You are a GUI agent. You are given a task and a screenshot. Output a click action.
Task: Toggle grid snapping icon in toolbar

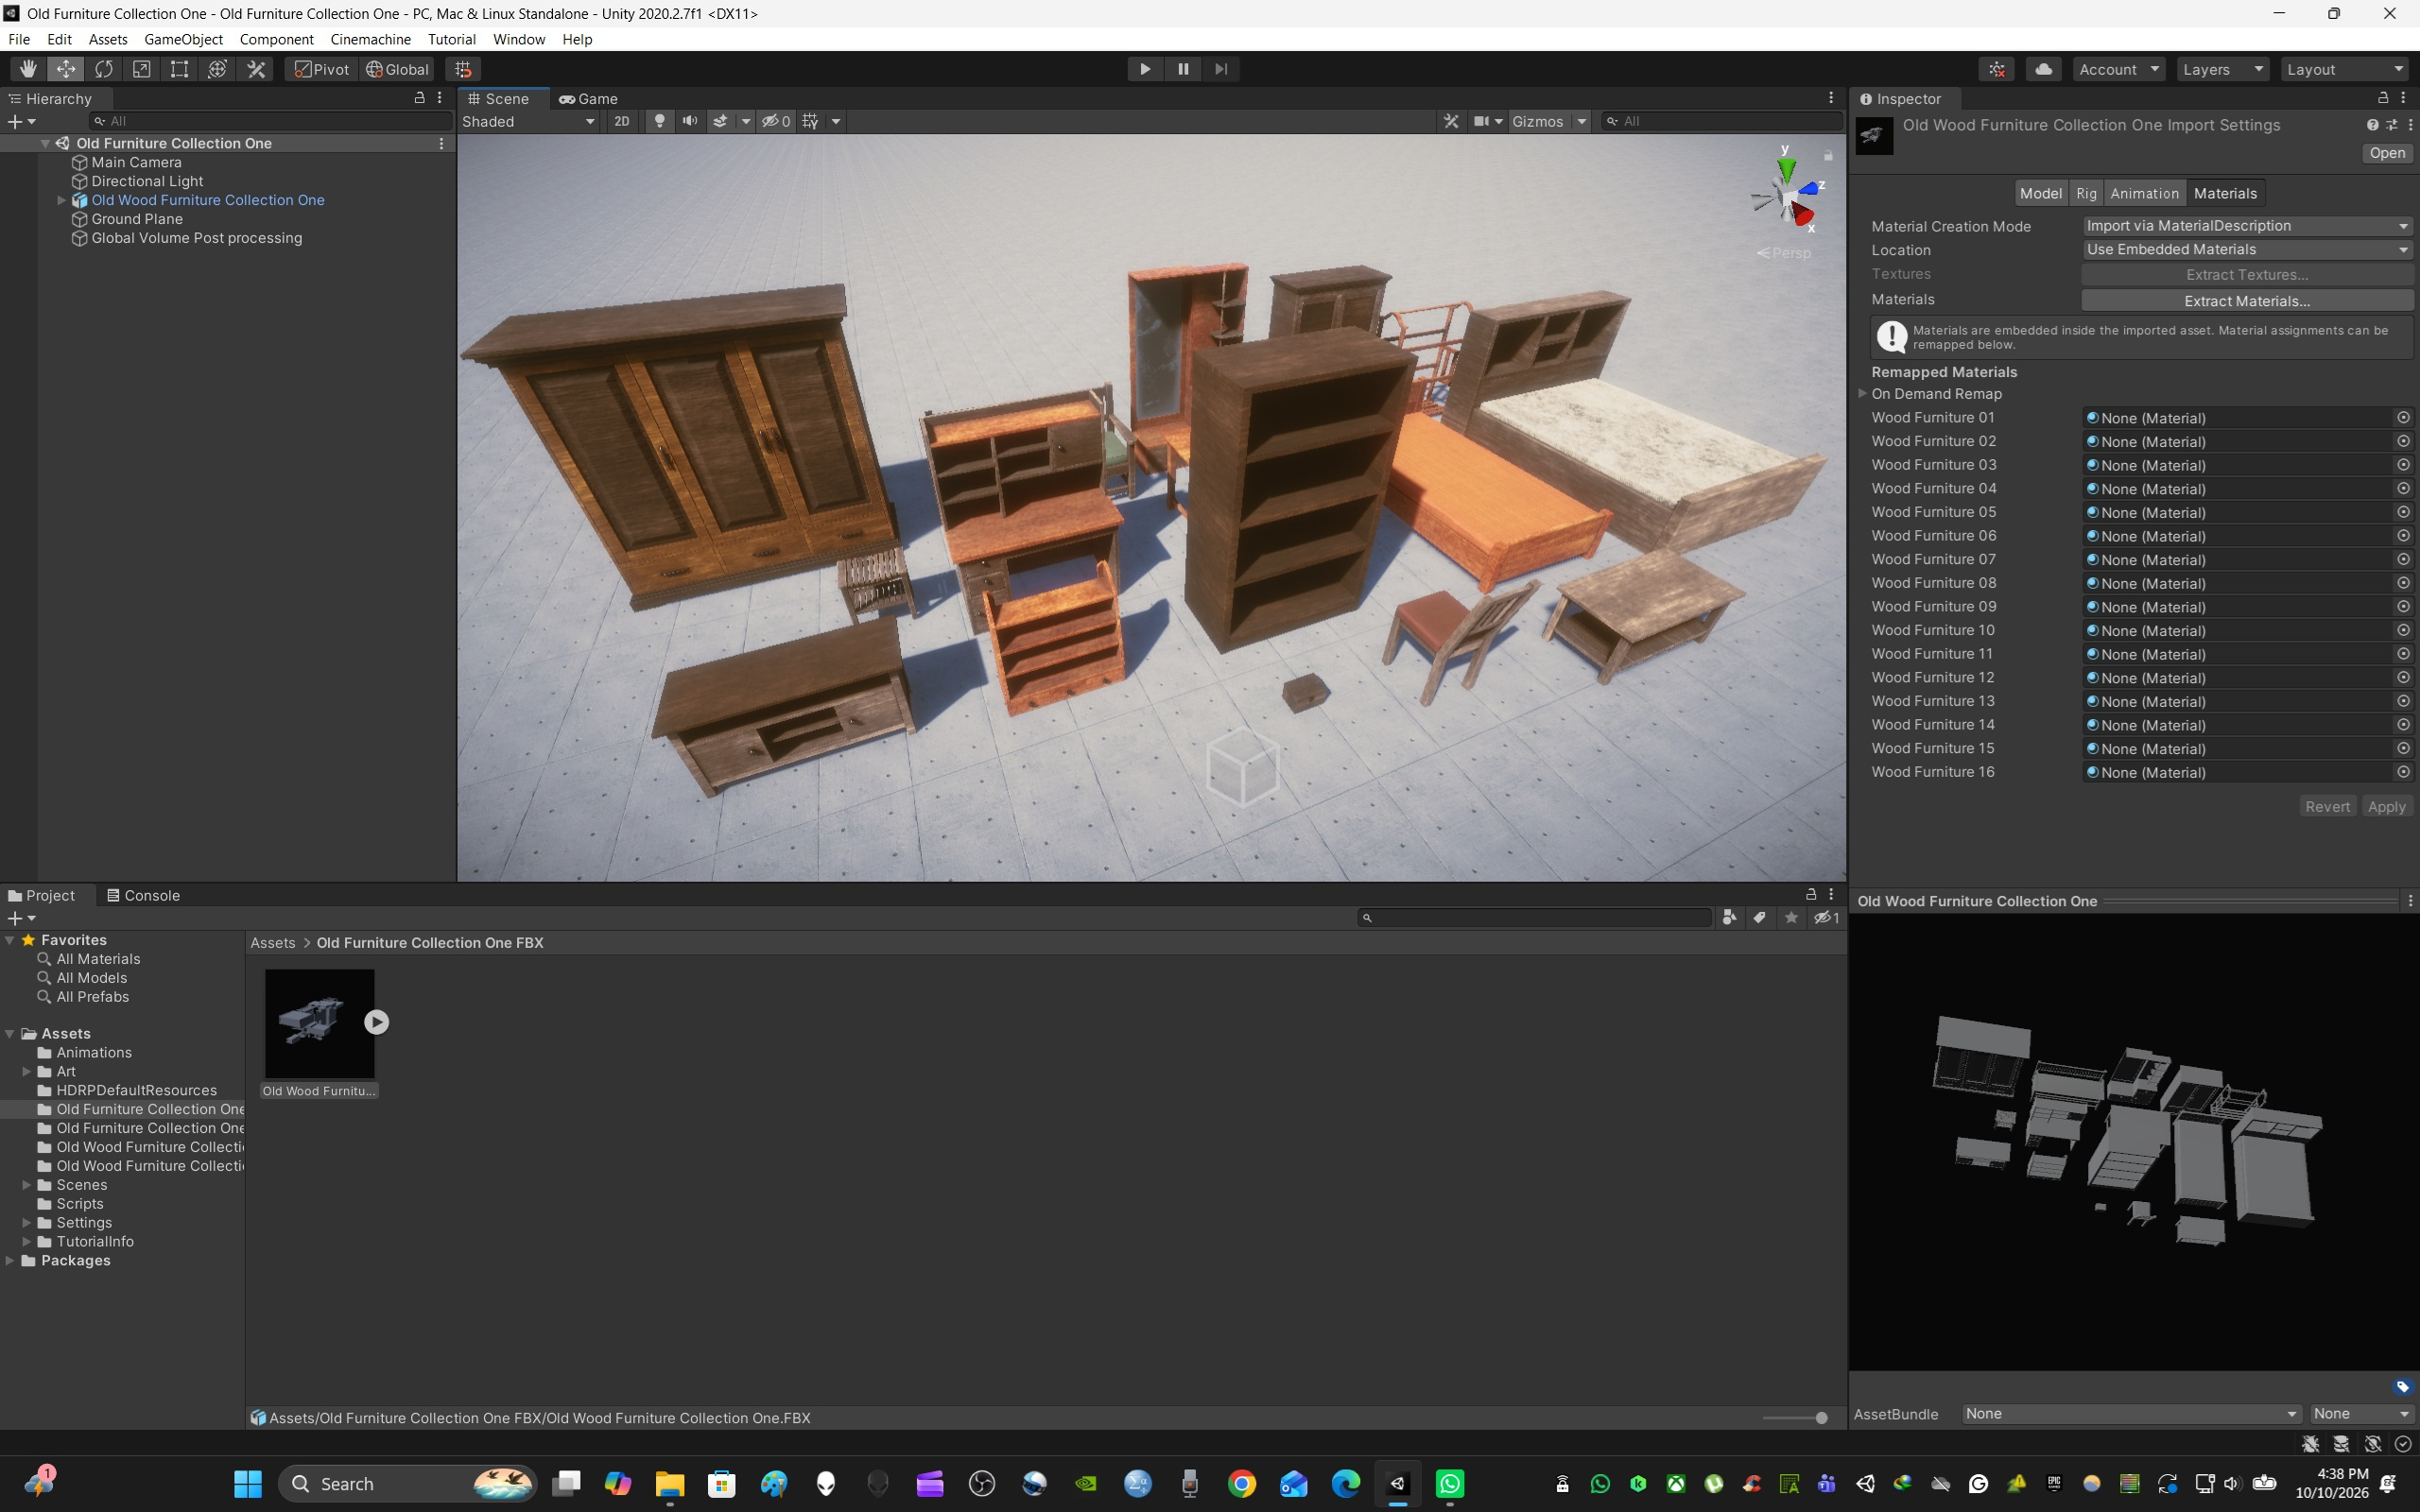pyautogui.click(x=463, y=69)
